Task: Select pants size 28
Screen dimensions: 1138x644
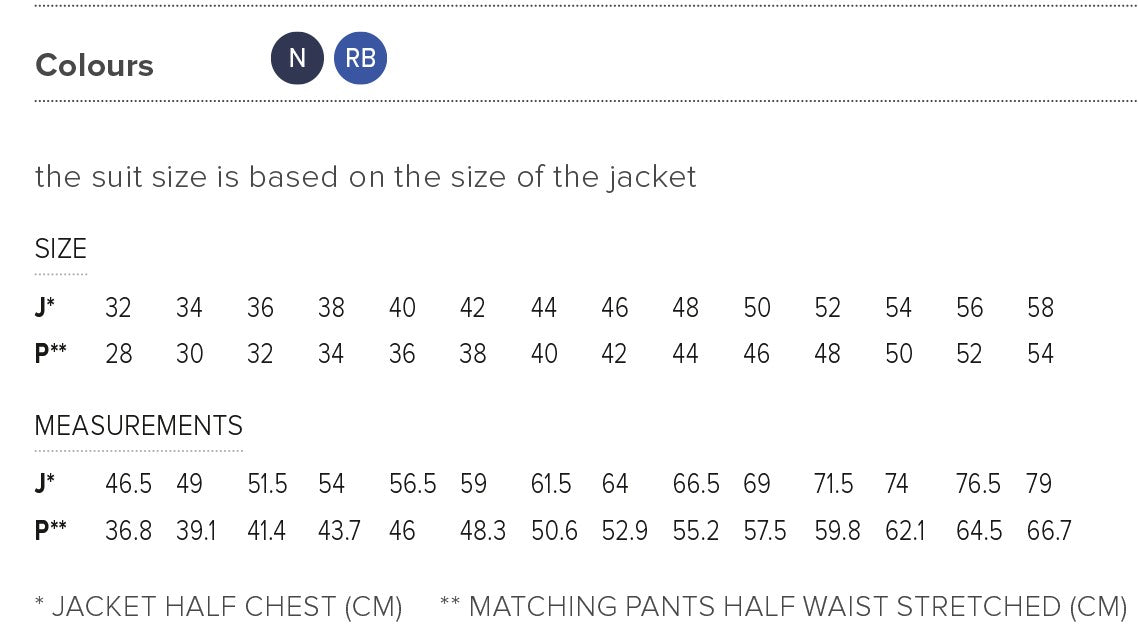Action: pos(118,354)
